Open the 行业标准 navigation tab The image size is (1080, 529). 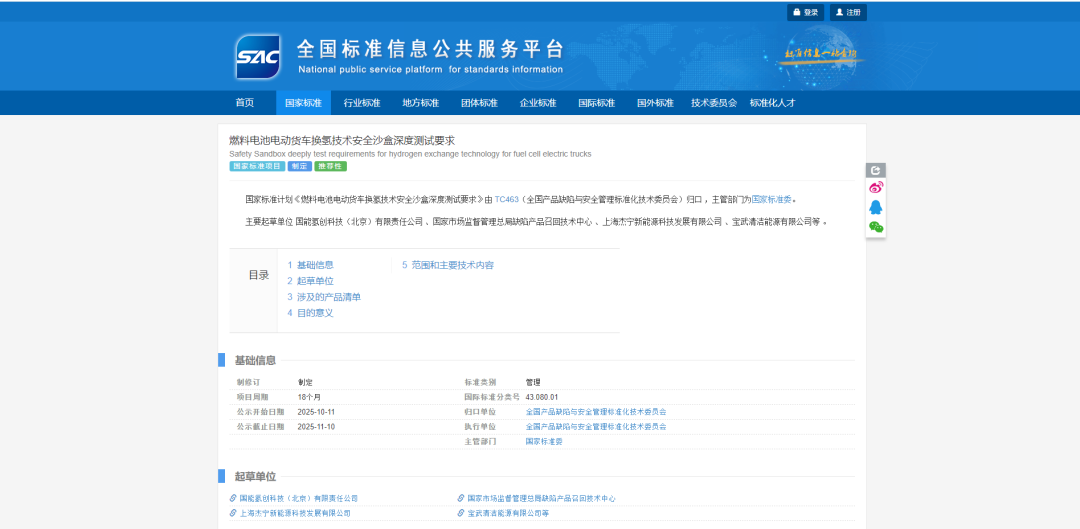(362, 103)
